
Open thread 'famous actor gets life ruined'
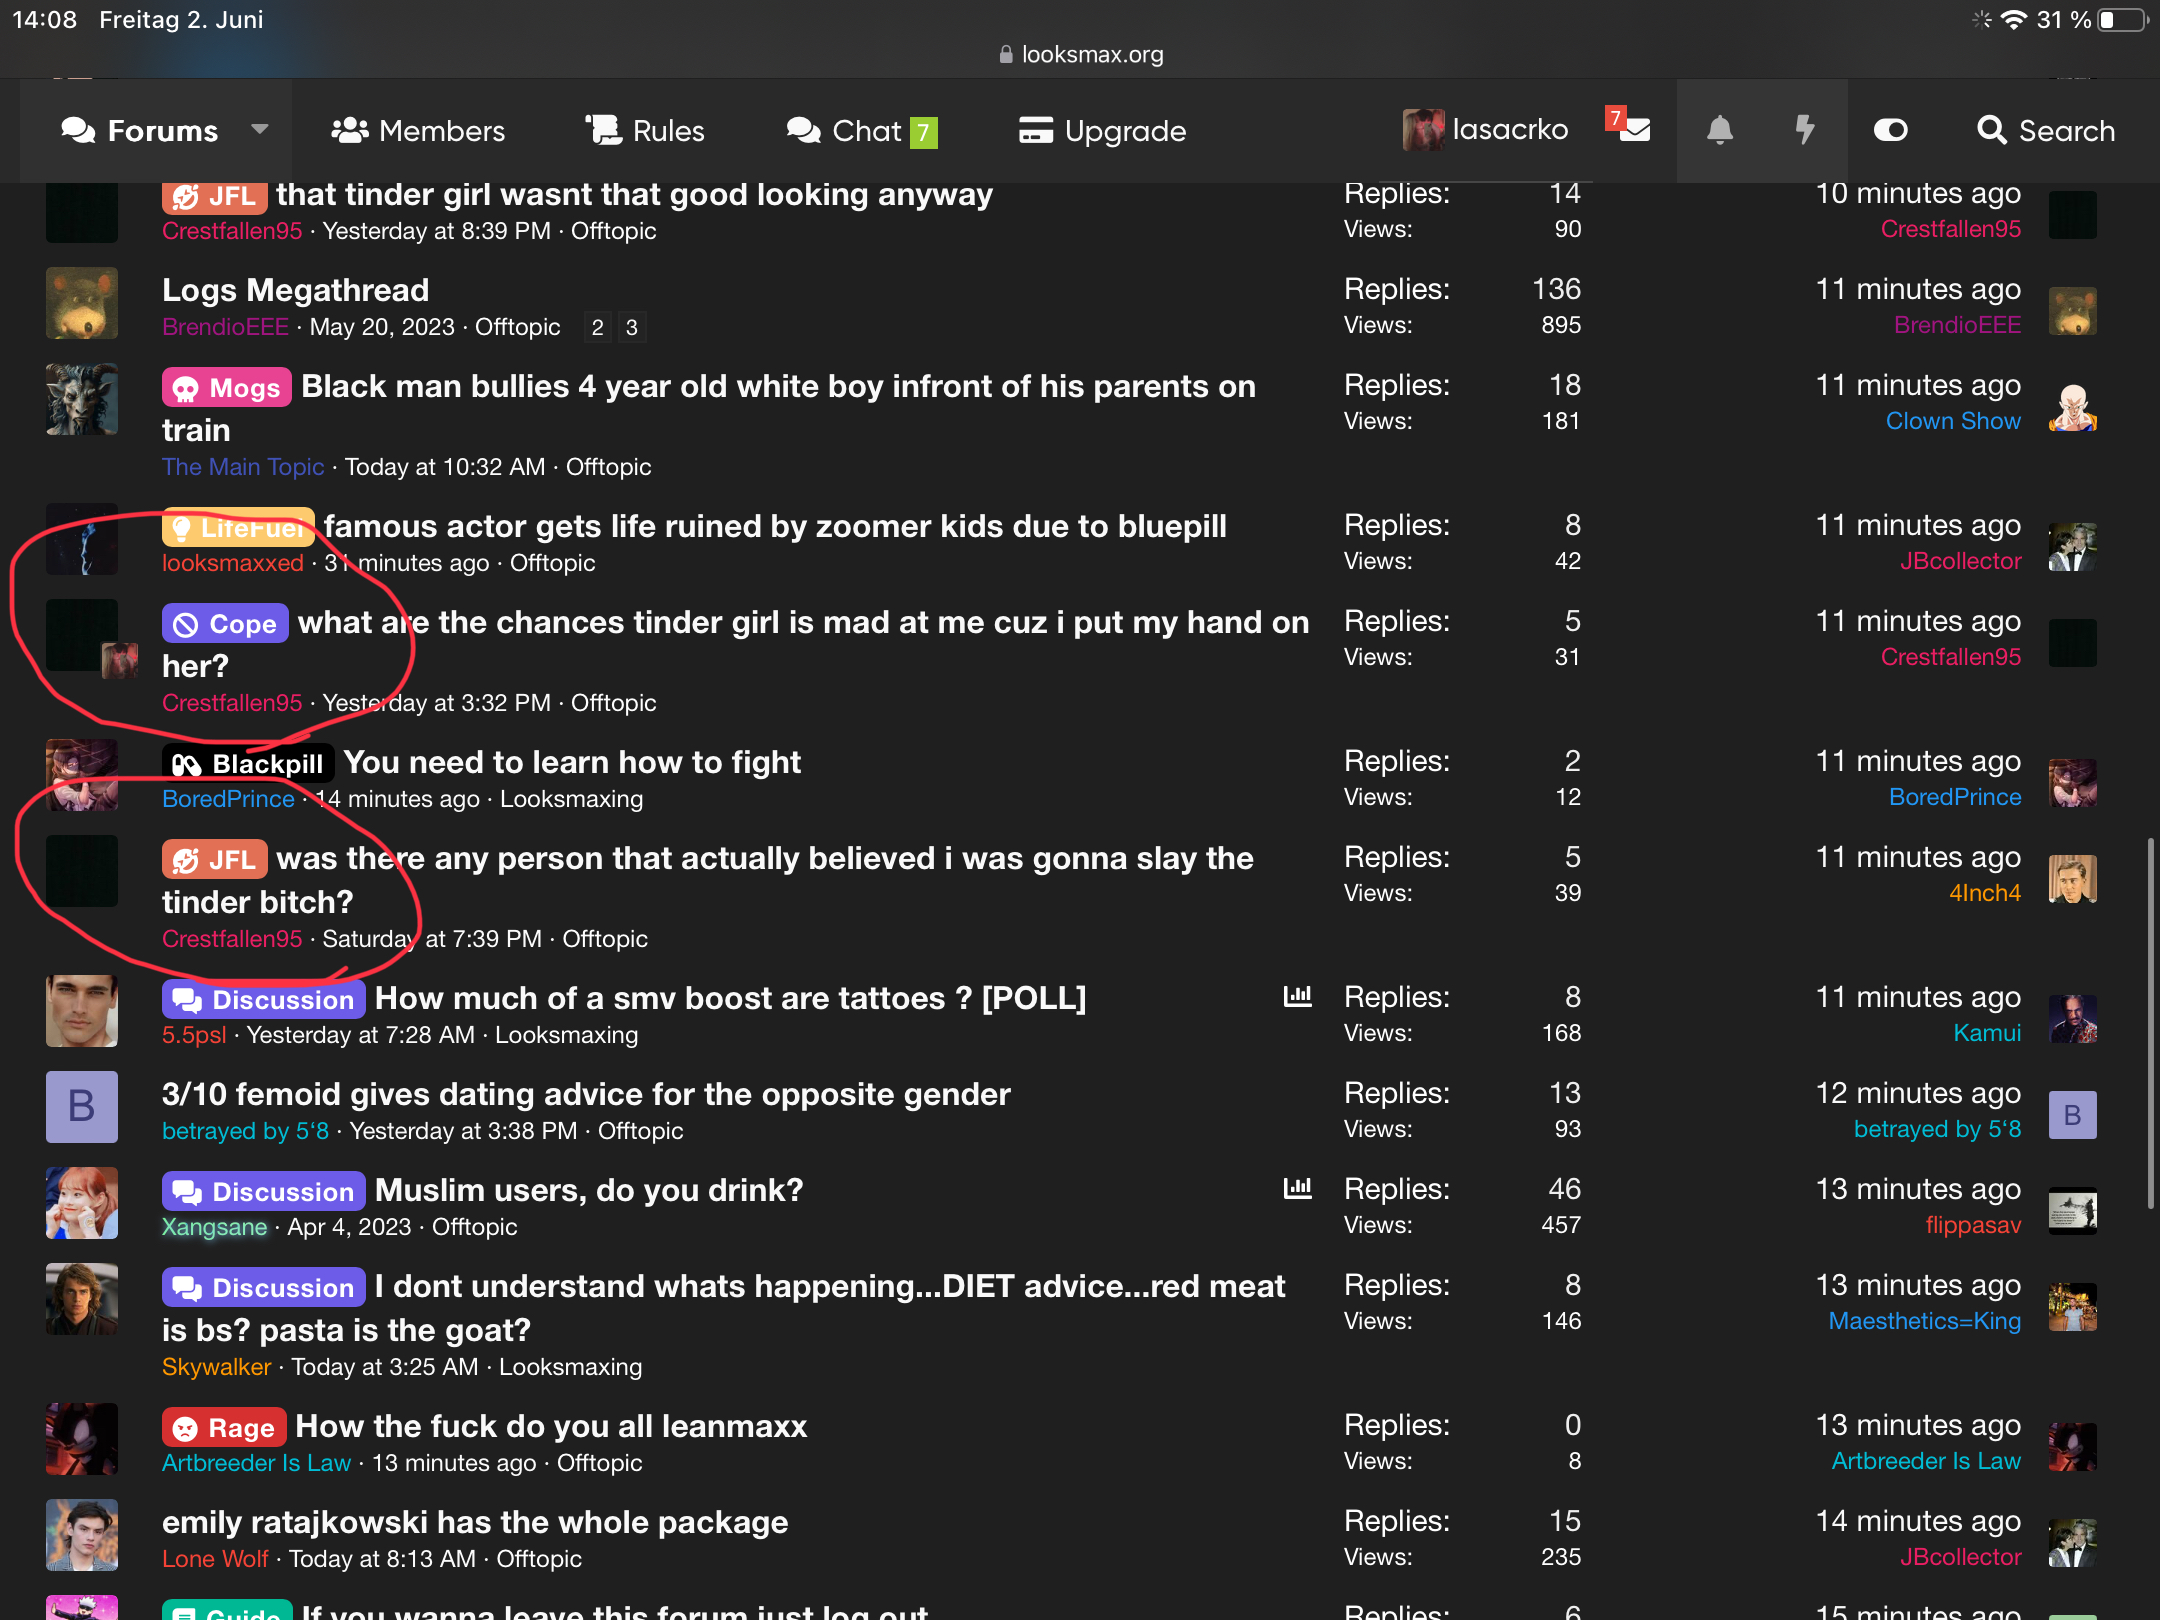(775, 526)
